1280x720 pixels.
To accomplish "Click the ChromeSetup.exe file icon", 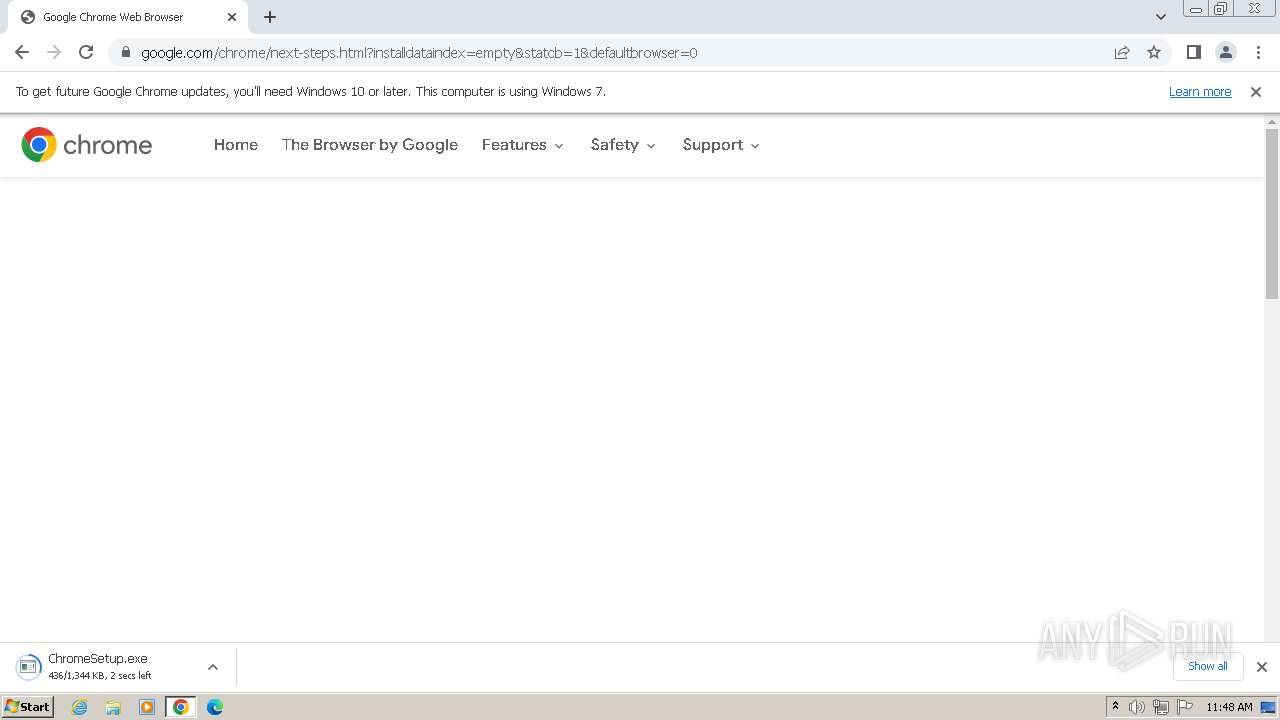I will point(28,667).
